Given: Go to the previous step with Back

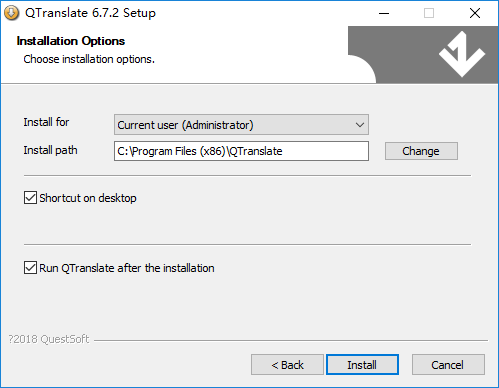Looking at the screenshot, I should point(287,365).
